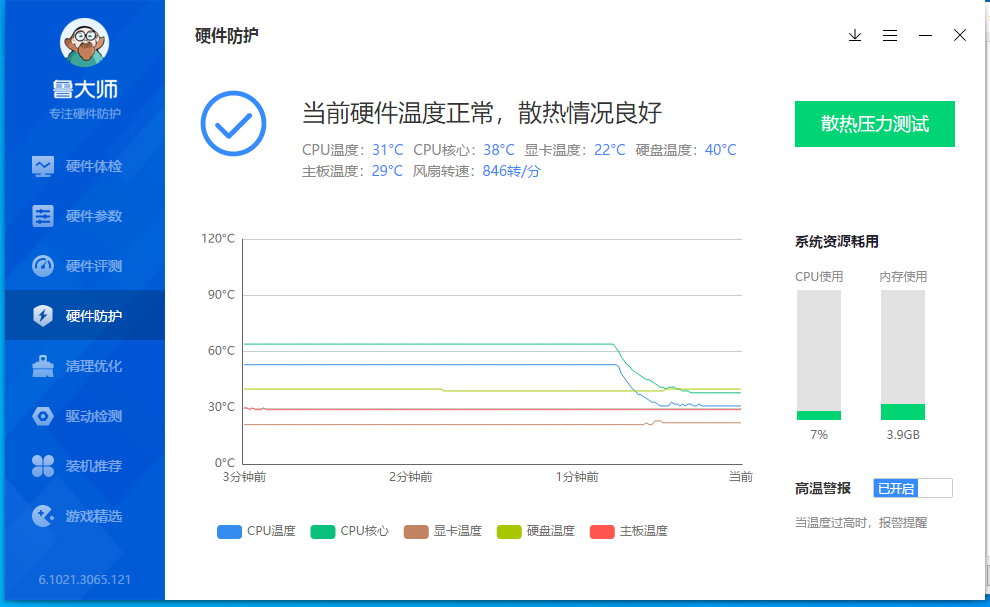Toggle CPU核心 green legend swatch
The image size is (990, 607).
(x=323, y=531)
